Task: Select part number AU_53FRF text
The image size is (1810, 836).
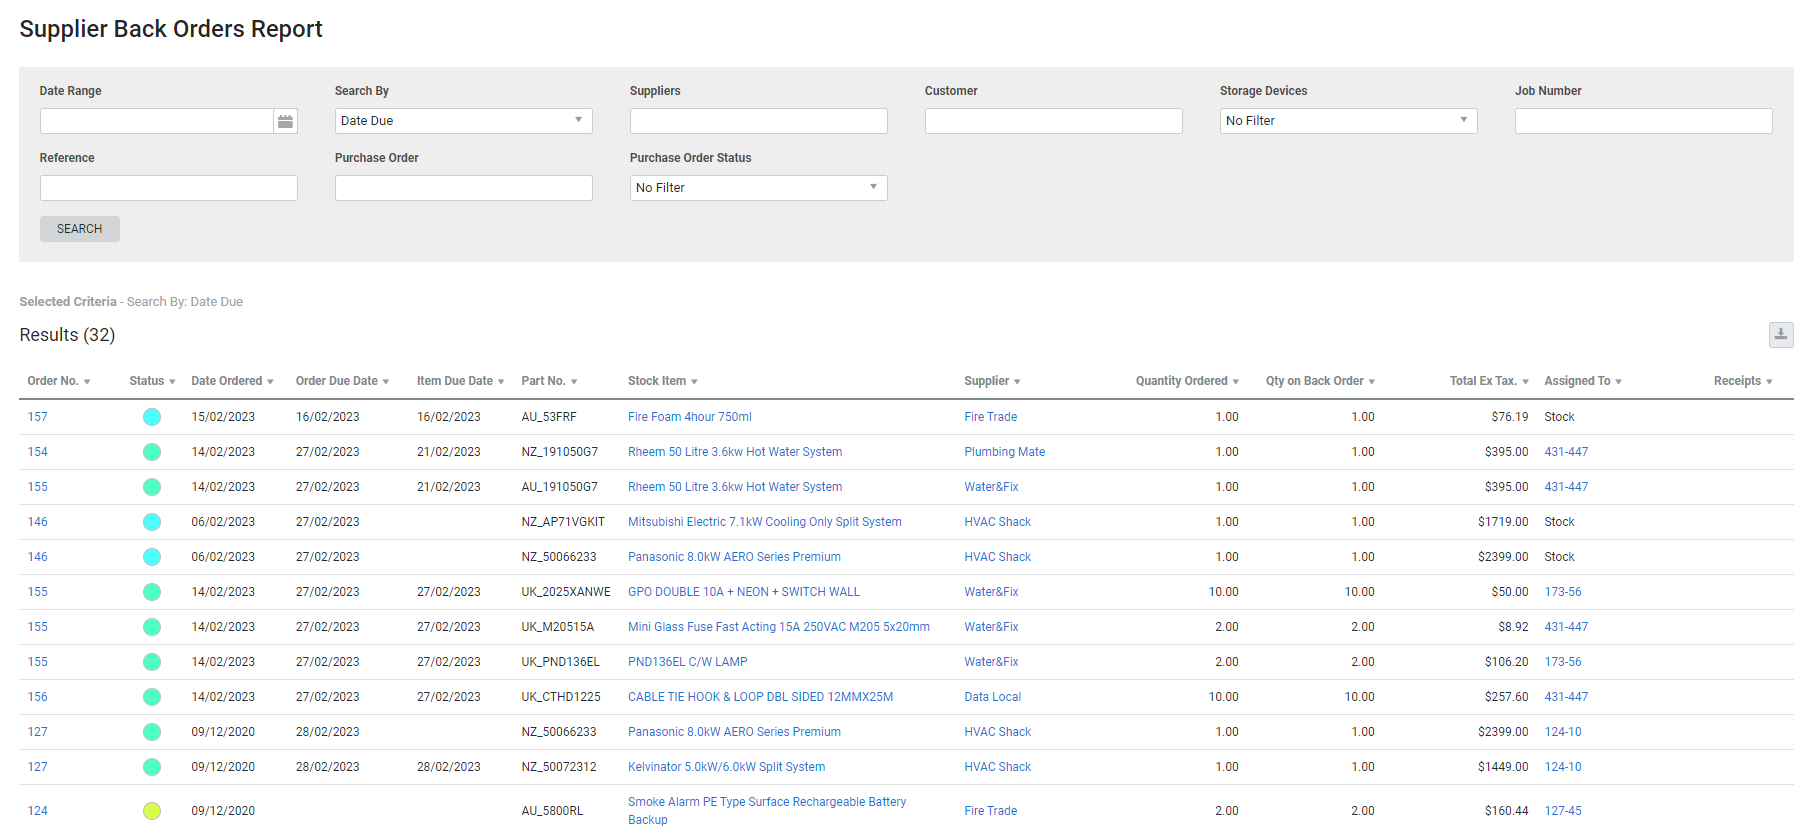Action: 549,417
